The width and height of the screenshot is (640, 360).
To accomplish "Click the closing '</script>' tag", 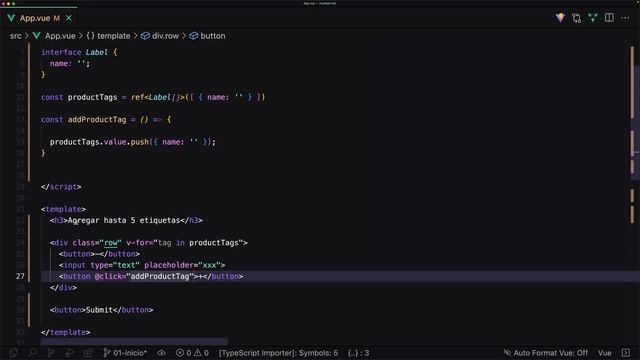I will coord(61,187).
